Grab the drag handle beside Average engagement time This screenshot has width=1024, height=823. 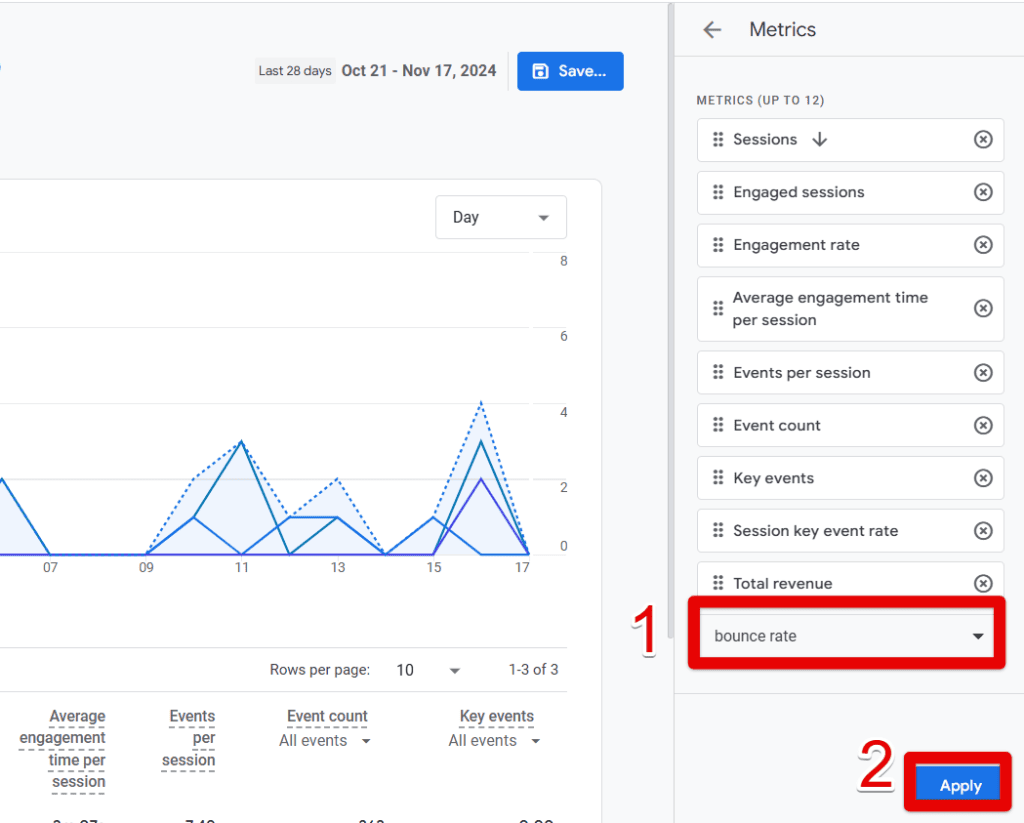click(718, 308)
